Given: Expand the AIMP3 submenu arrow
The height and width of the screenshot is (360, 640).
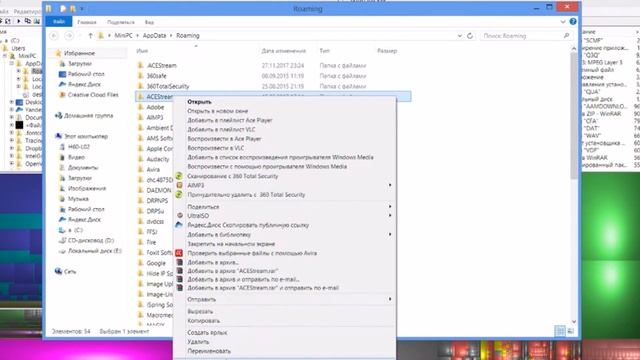Looking at the screenshot, I should [x=390, y=185].
